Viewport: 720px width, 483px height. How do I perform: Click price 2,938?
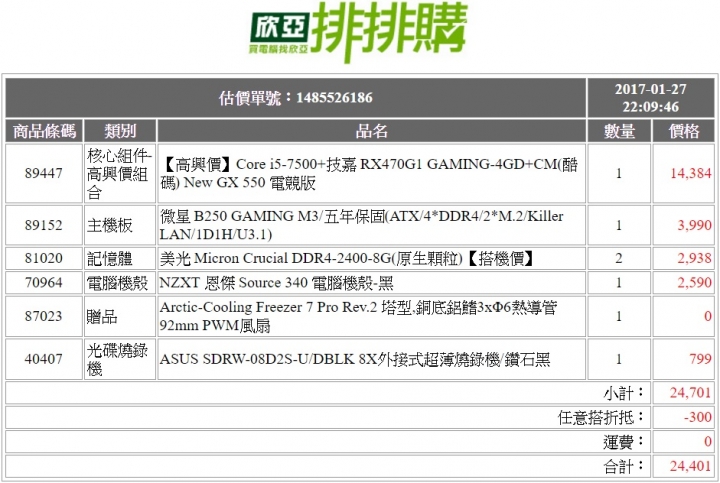694,258
